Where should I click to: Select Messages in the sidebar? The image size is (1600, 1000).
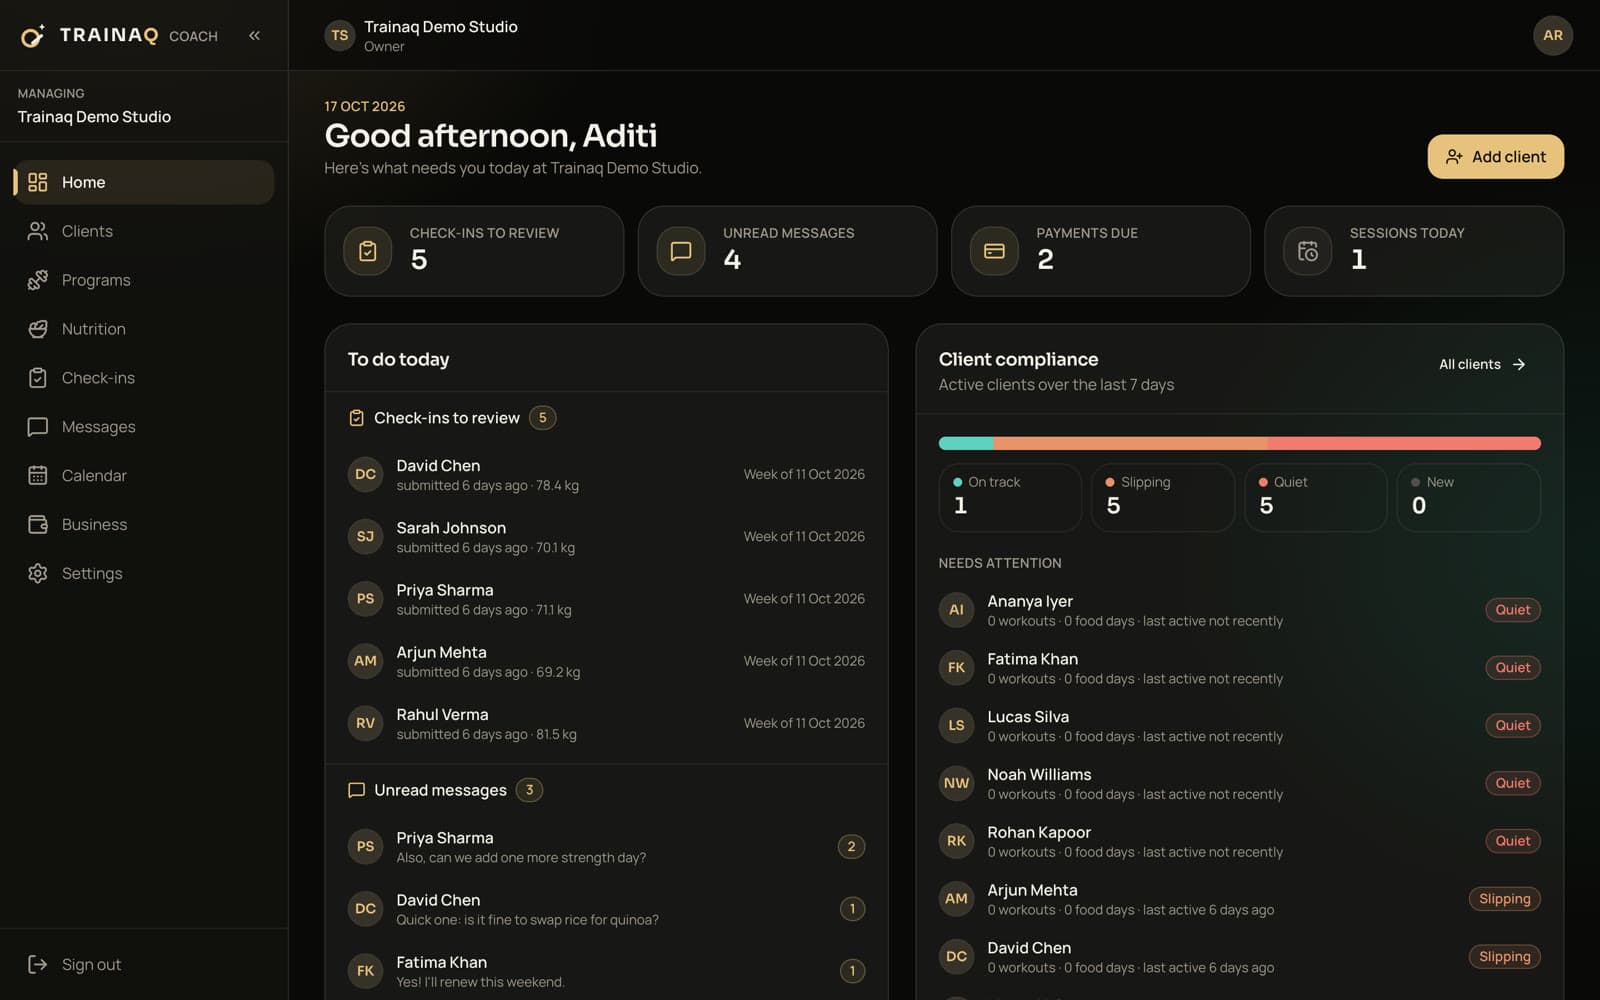[144, 427]
